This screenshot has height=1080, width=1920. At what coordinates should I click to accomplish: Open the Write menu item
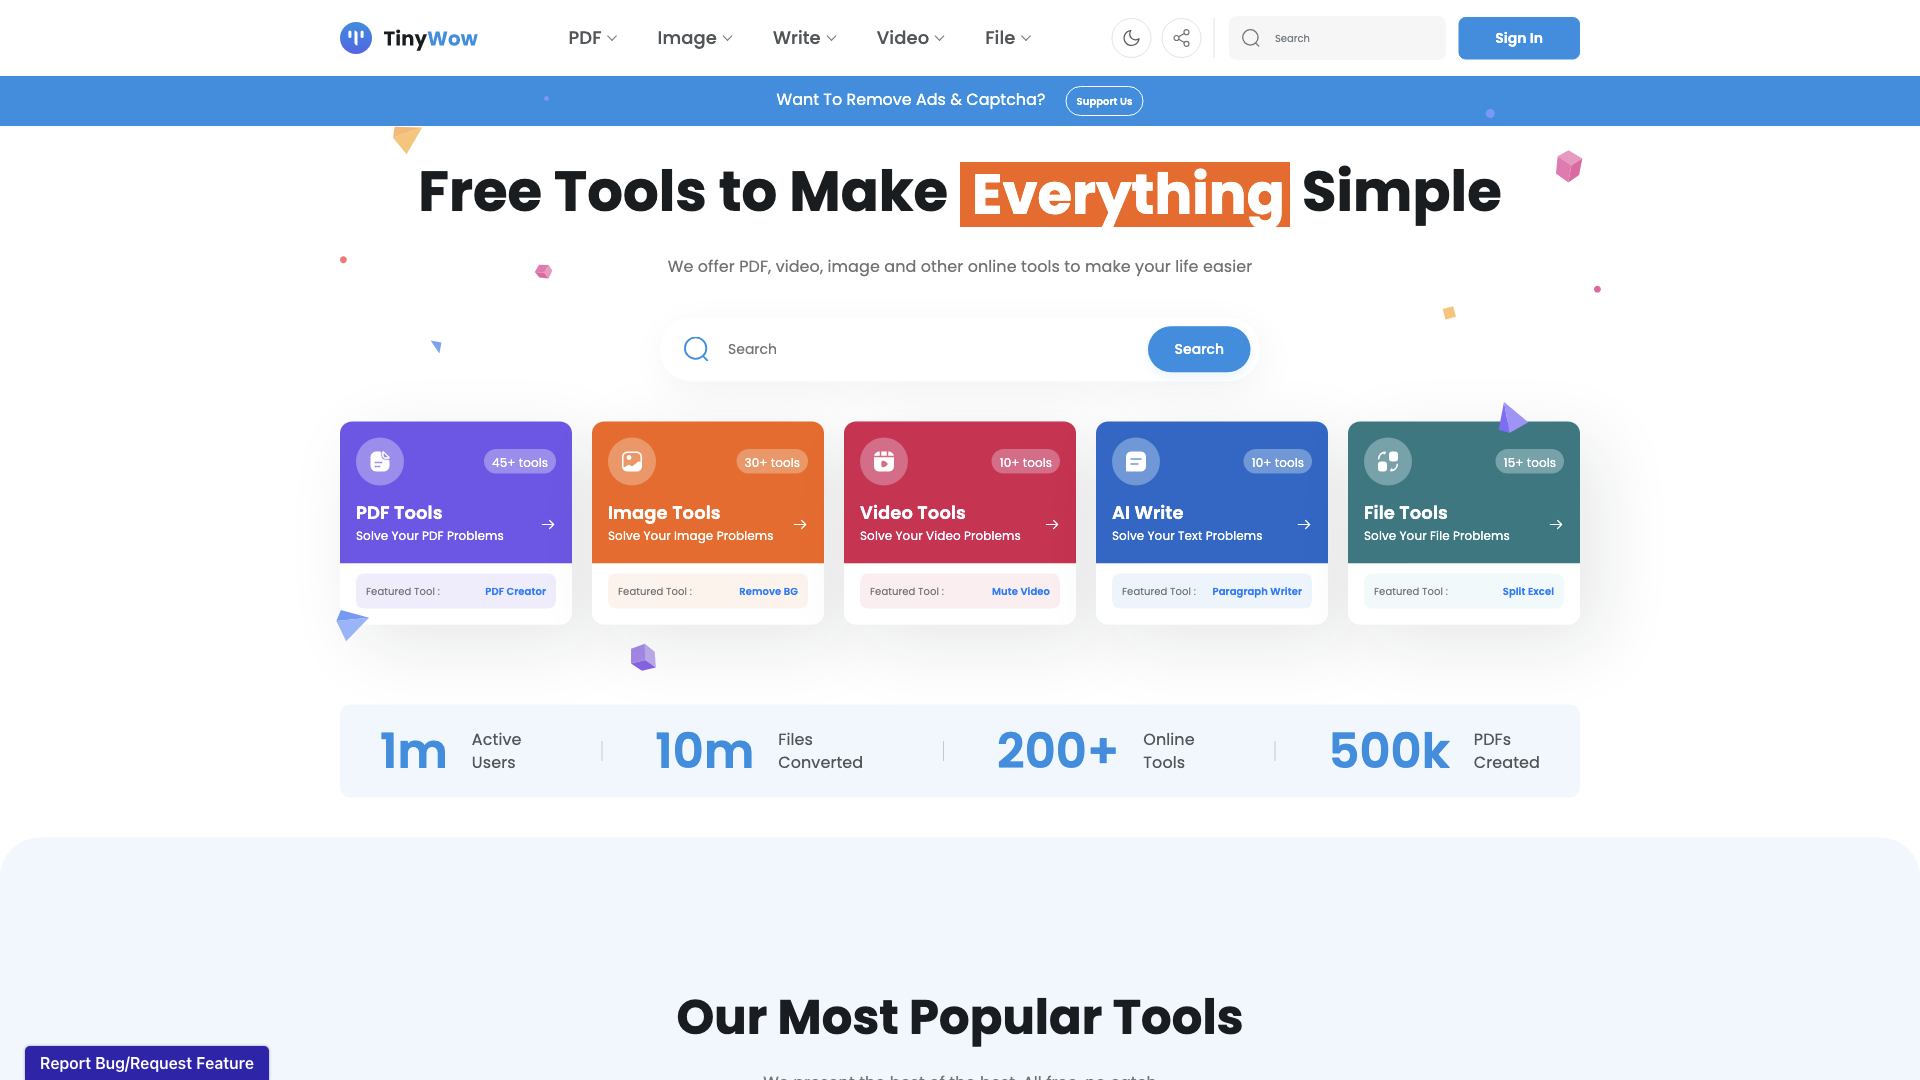point(804,37)
